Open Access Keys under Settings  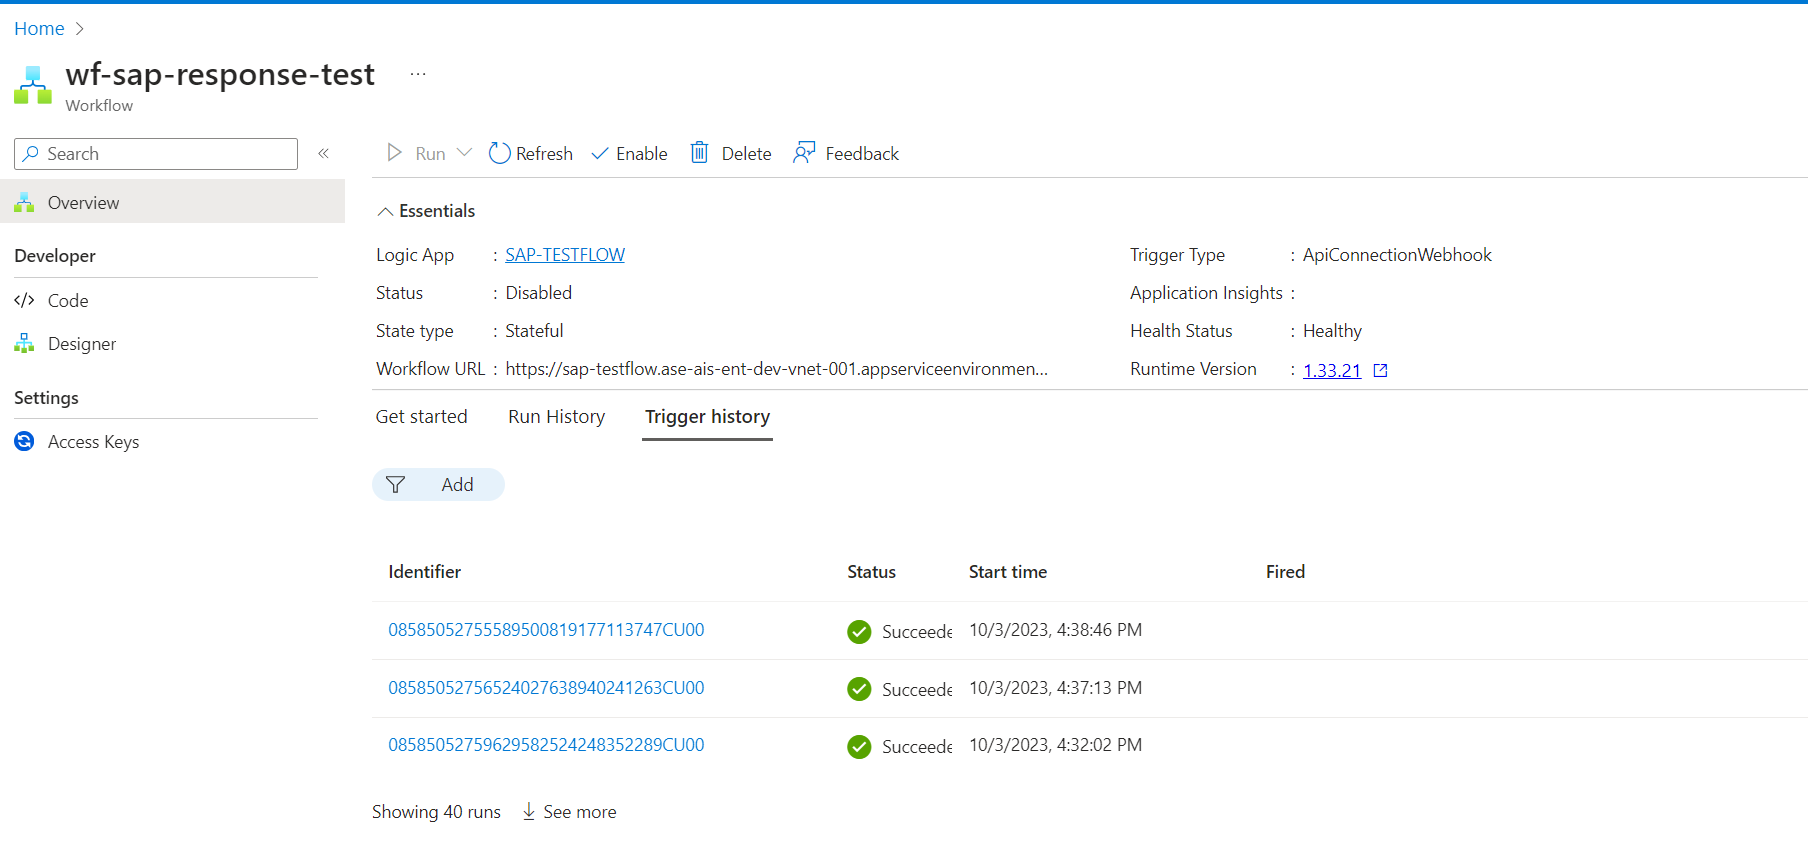pos(93,442)
